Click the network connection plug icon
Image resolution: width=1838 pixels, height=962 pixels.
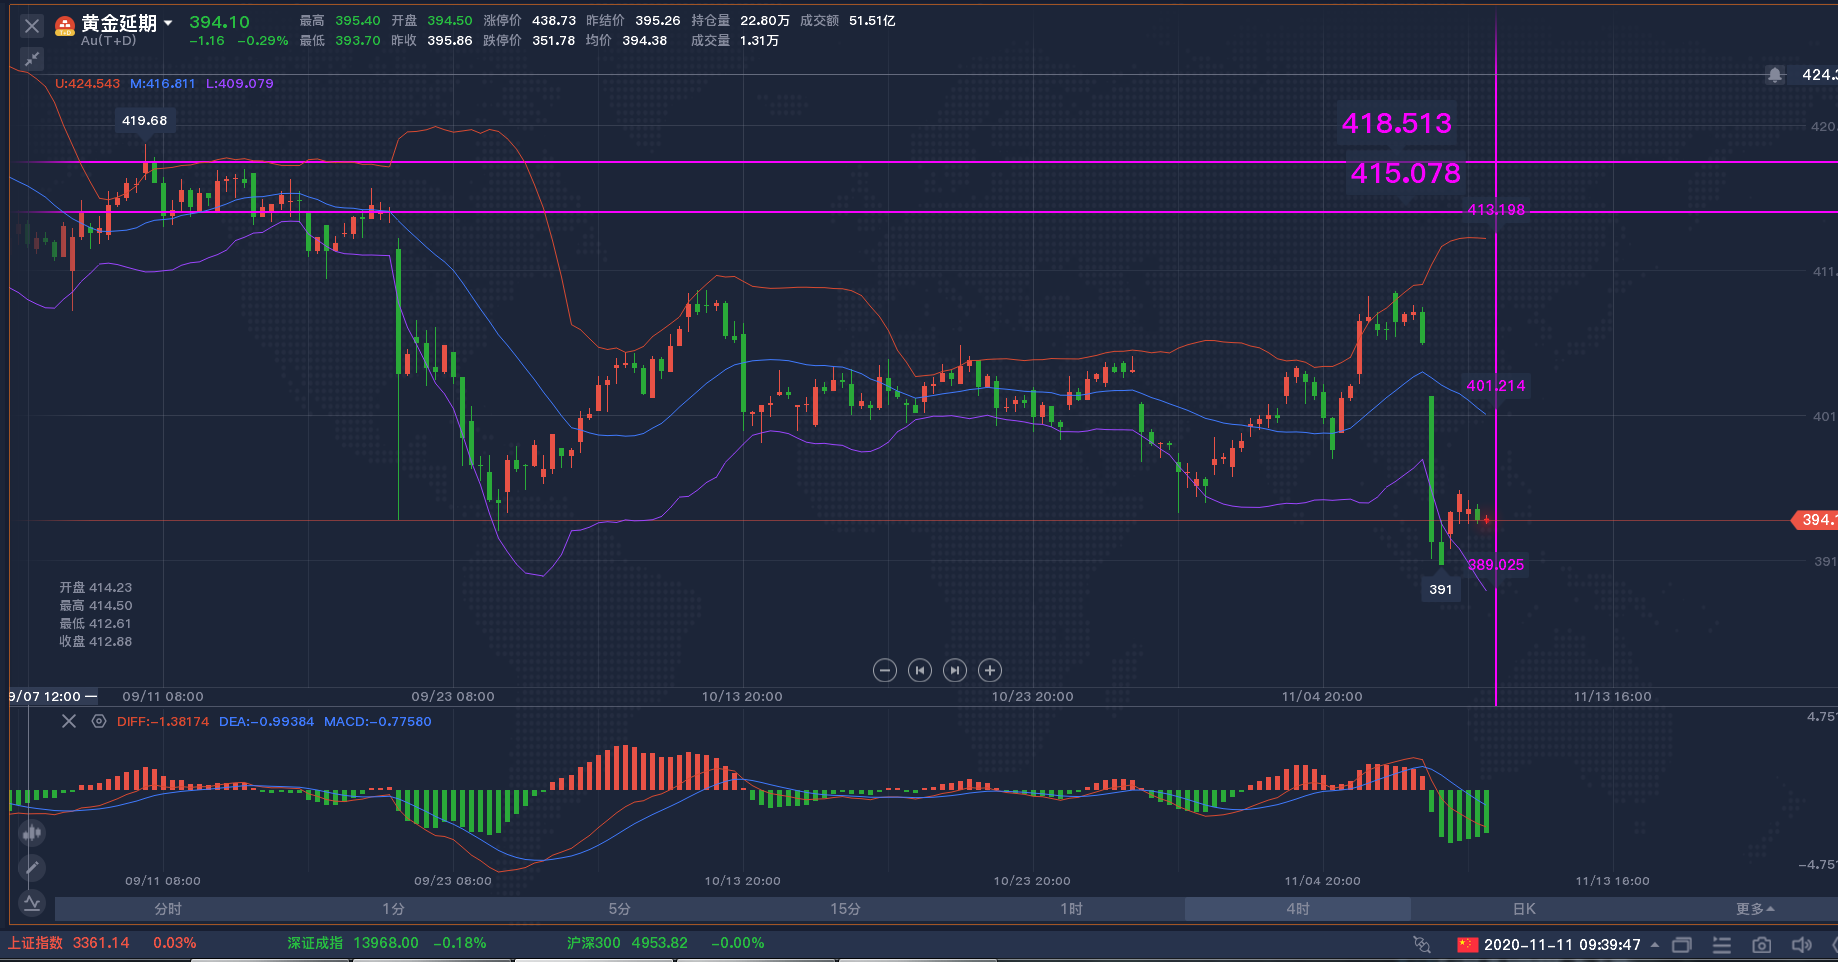click(x=1422, y=944)
